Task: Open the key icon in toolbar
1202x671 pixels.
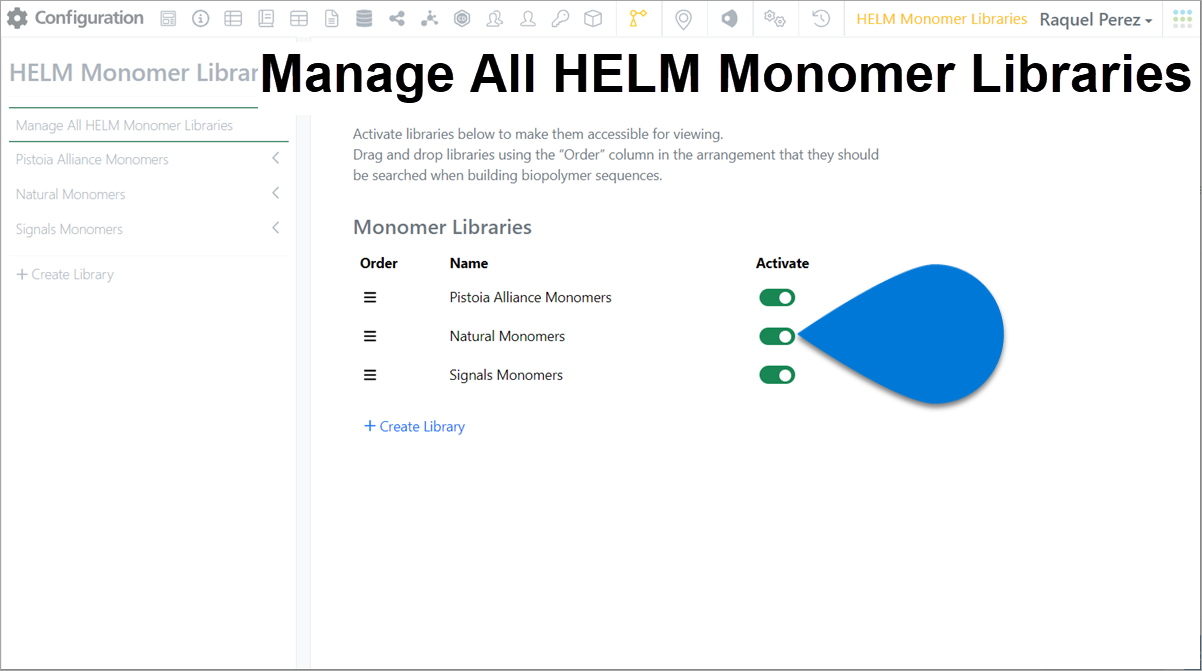Action: tap(560, 19)
